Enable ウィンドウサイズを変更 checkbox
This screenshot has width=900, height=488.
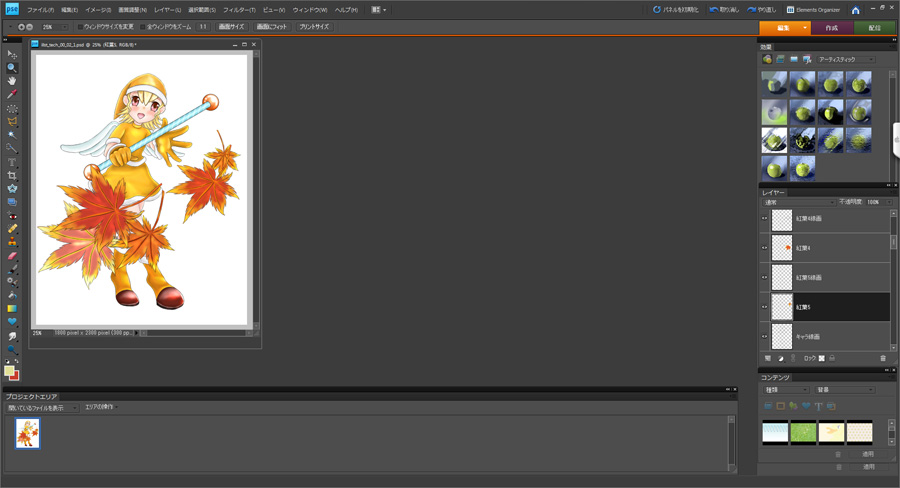pyautogui.click(x=81, y=27)
